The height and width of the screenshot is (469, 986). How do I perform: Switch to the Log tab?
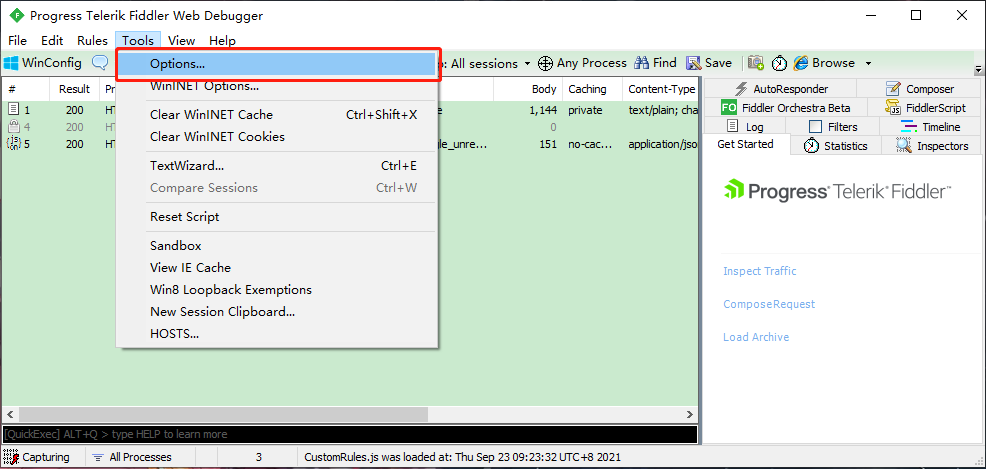pos(745,126)
